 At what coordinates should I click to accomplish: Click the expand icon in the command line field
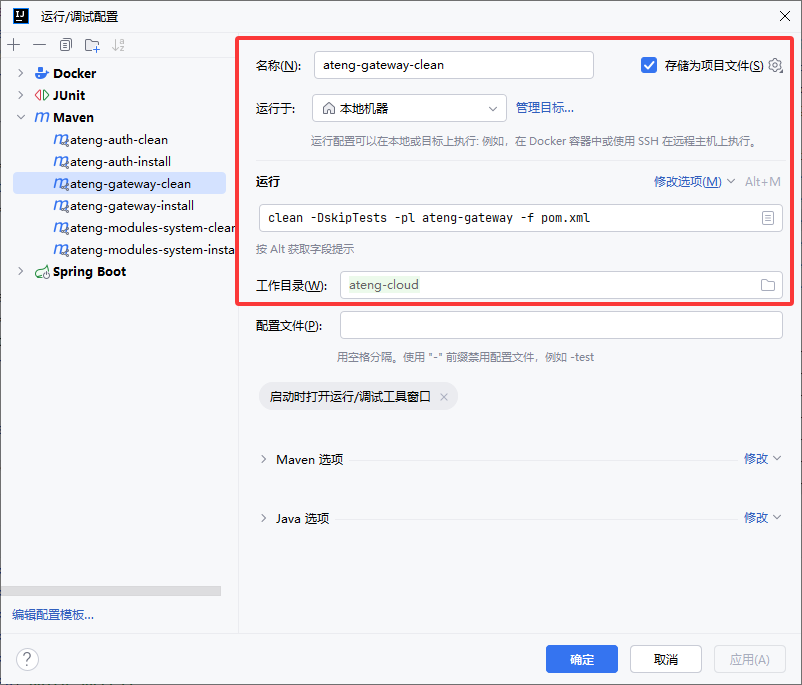pos(768,218)
